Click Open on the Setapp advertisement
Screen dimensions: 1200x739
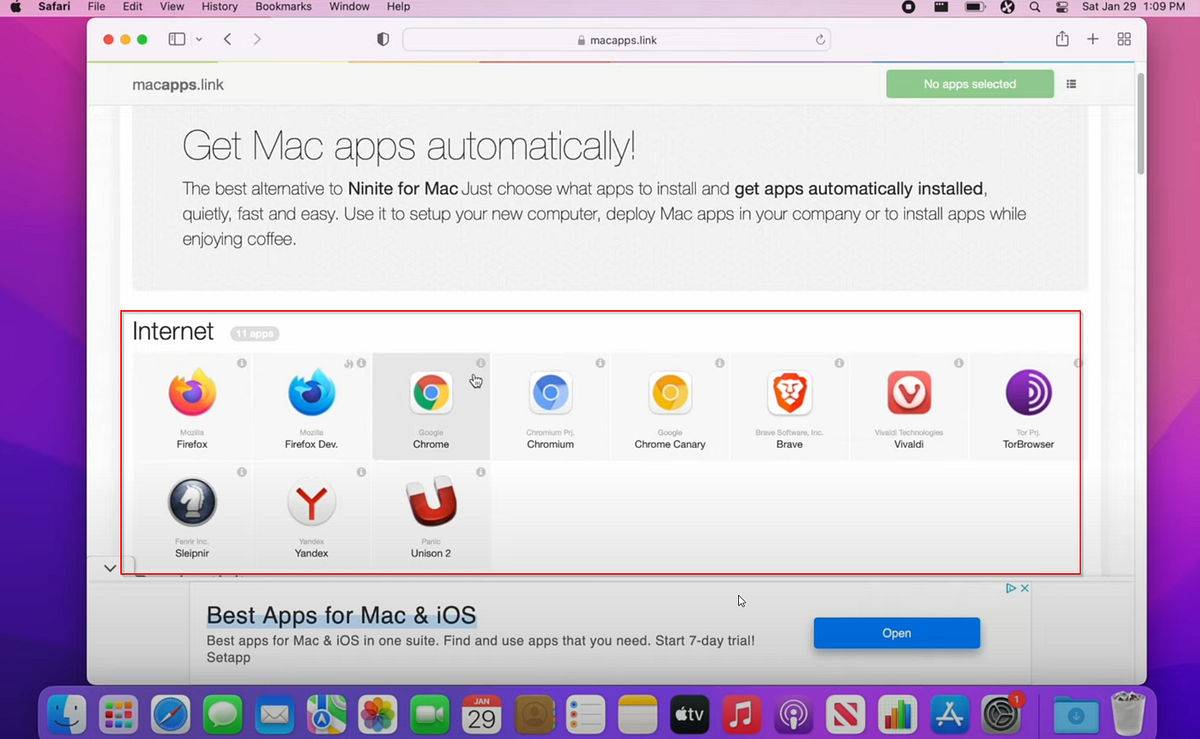pyautogui.click(x=896, y=633)
